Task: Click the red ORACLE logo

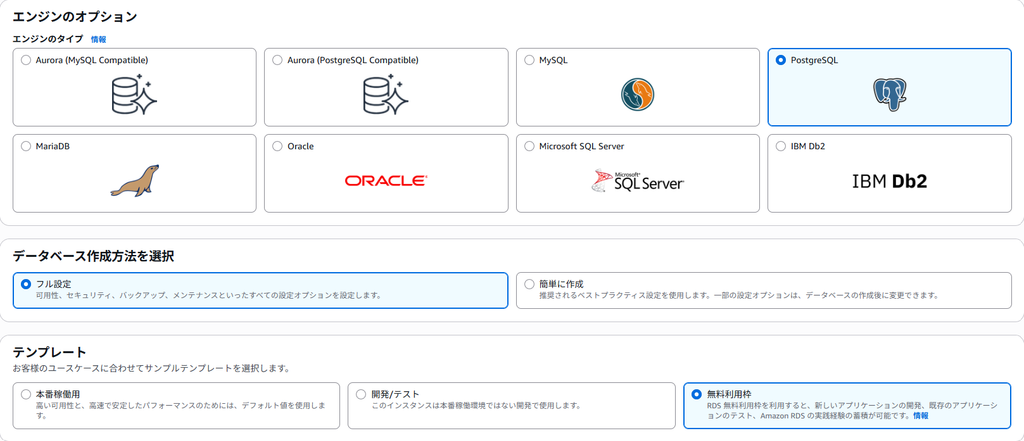Action: [385, 181]
